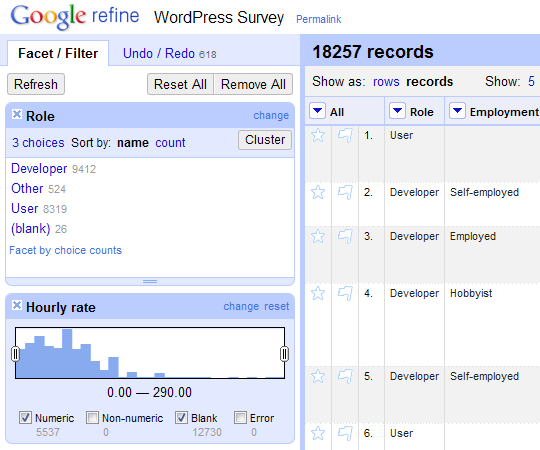Select the Facet / Filter tab

(x=58, y=54)
